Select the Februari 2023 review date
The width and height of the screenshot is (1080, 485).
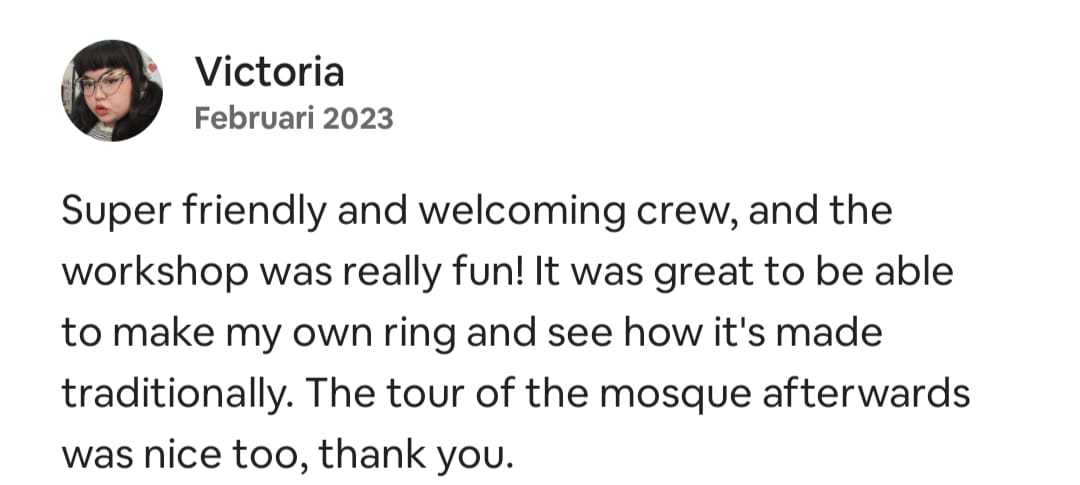point(294,118)
